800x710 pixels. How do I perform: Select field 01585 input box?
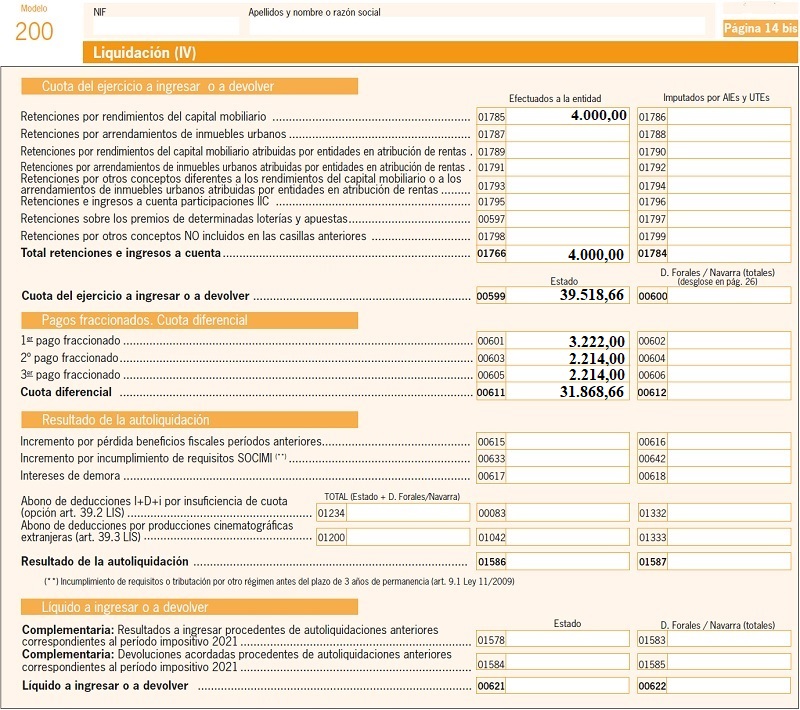[729, 663]
